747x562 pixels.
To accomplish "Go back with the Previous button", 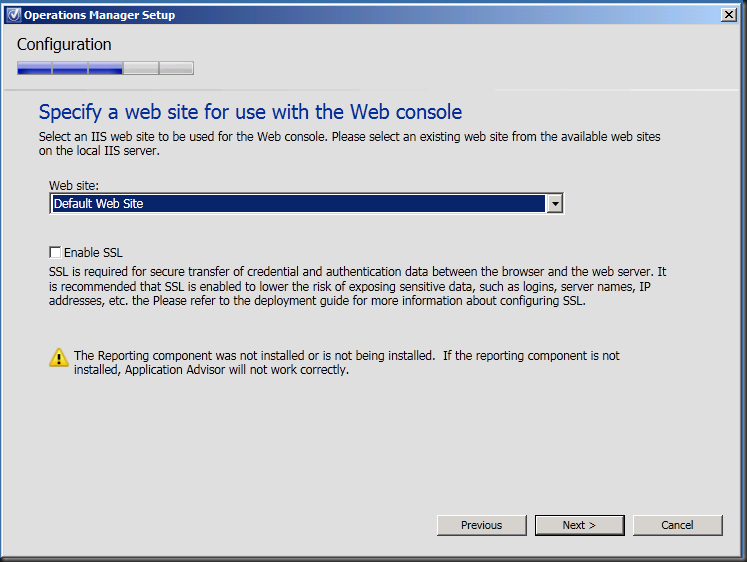I will [481, 525].
